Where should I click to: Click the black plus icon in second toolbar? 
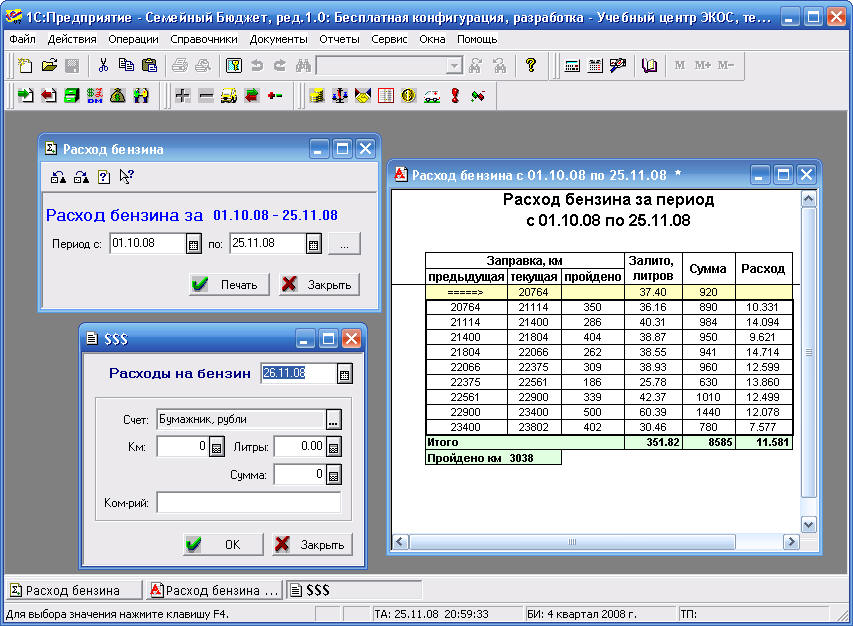(x=182, y=96)
